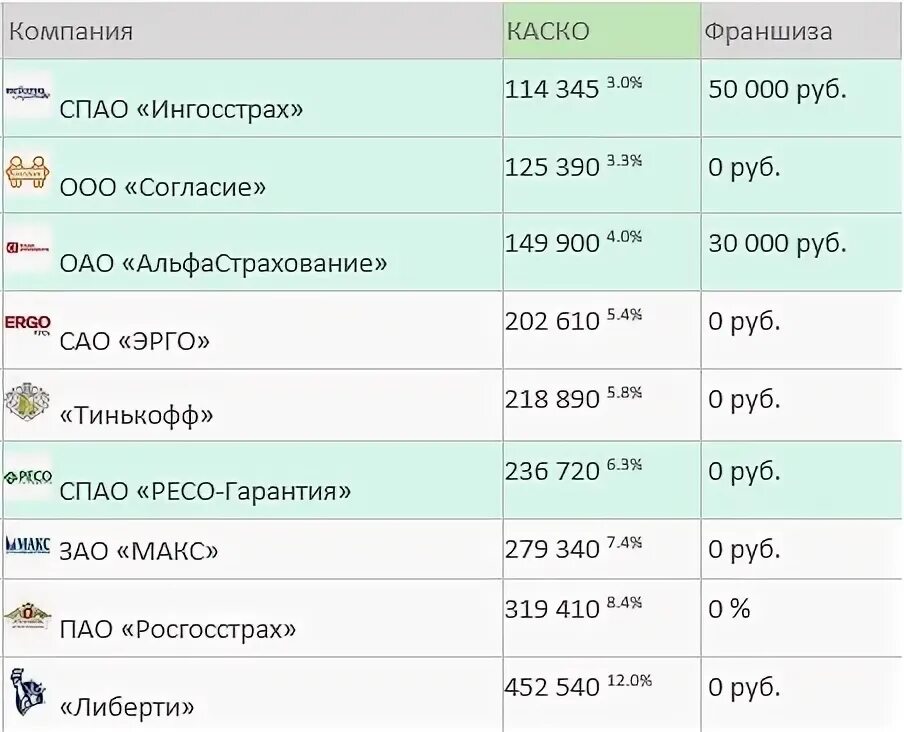The width and height of the screenshot is (904, 732).
Task: Click the Ingosstrakh company logo
Action: 28,91
